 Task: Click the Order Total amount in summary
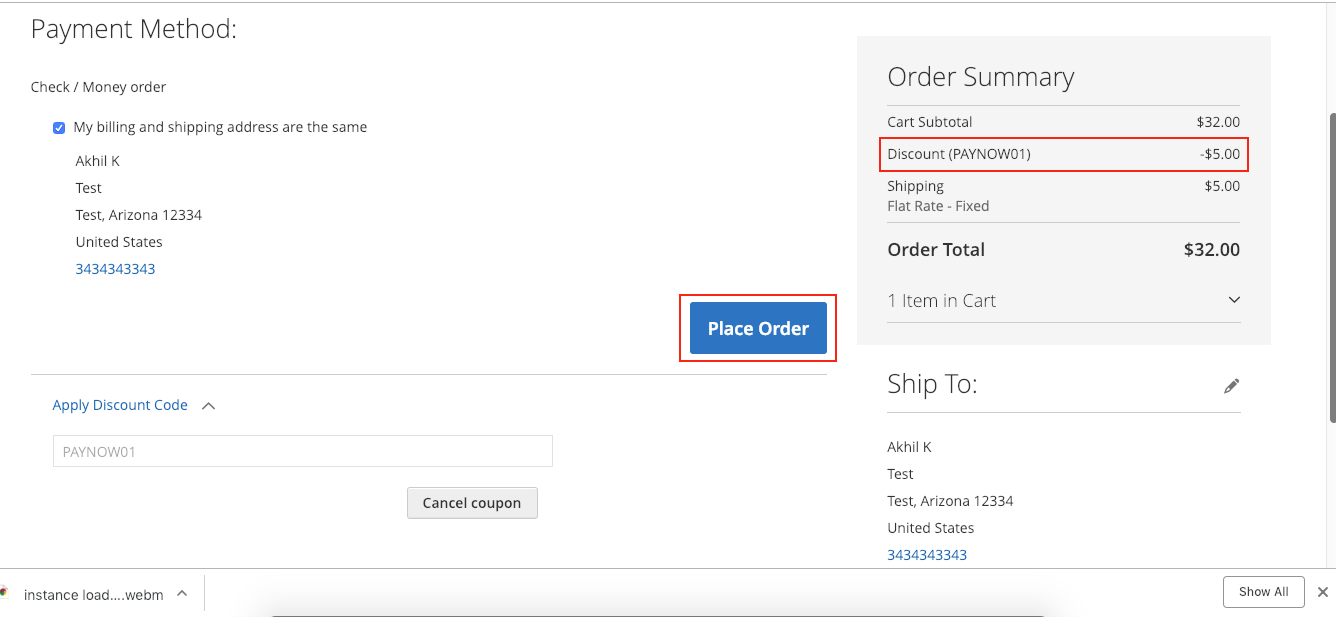pos(1212,250)
